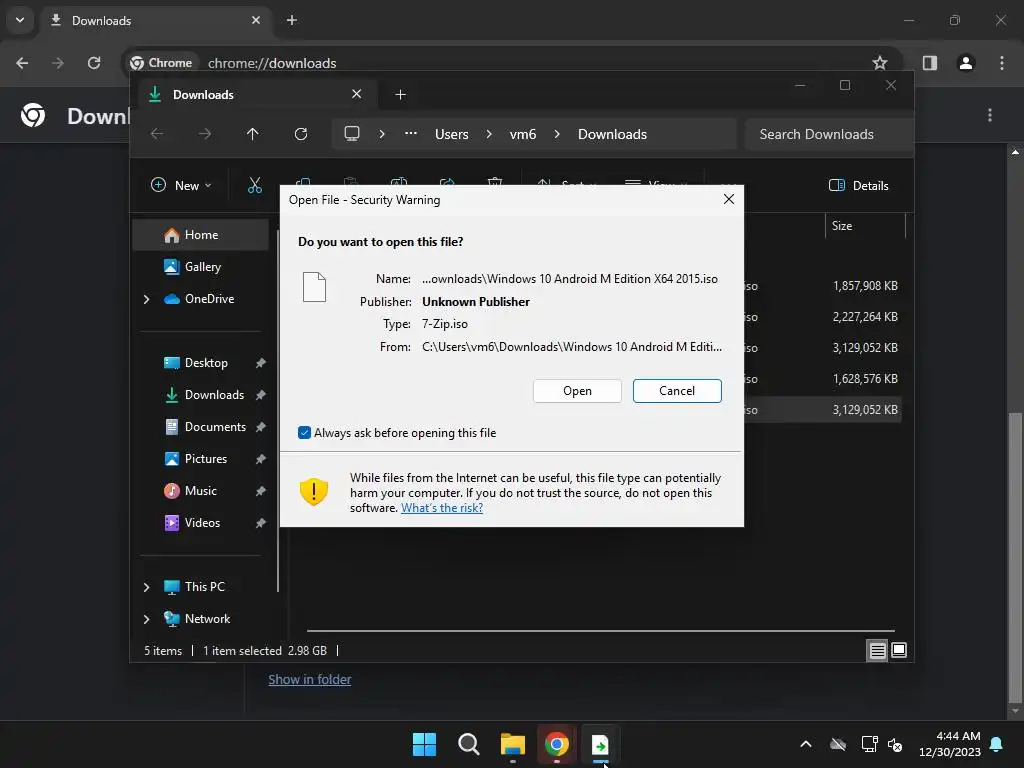
Task: Select the file sized 2,227,264 KB
Action: [865, 317]
